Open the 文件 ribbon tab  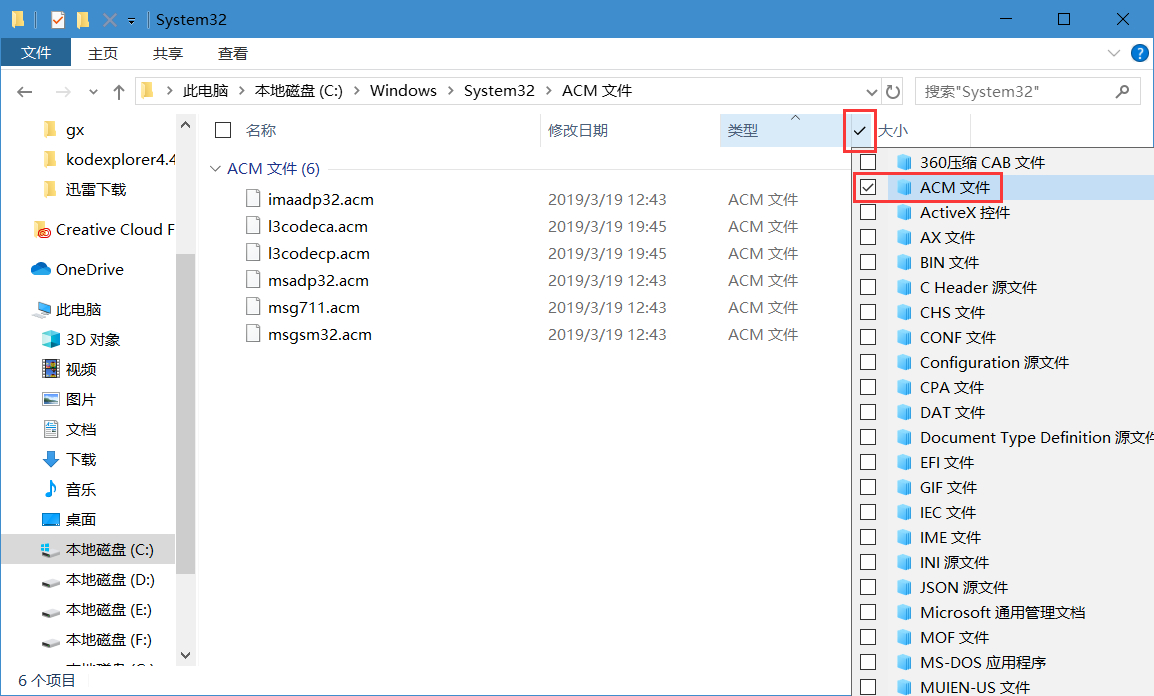35,53
